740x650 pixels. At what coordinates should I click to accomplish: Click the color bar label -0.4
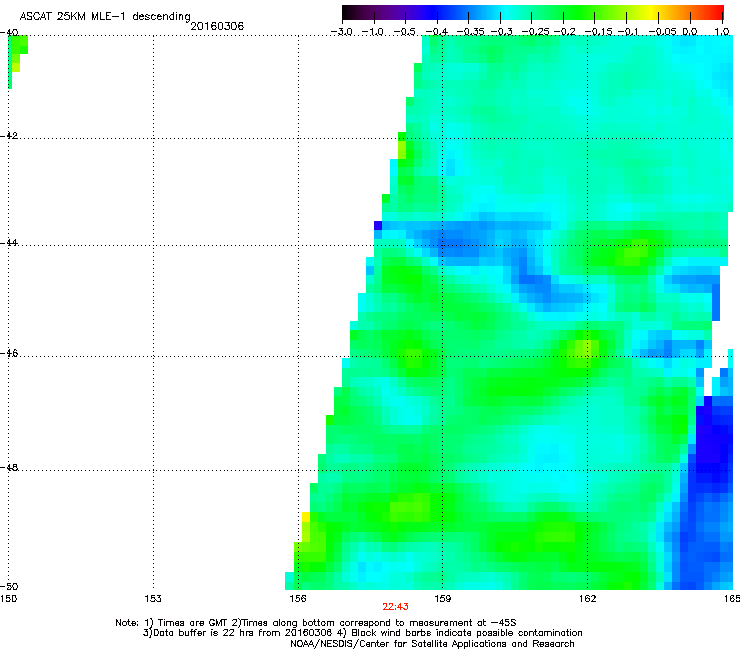pyautogui.click(x=437, y=32)
